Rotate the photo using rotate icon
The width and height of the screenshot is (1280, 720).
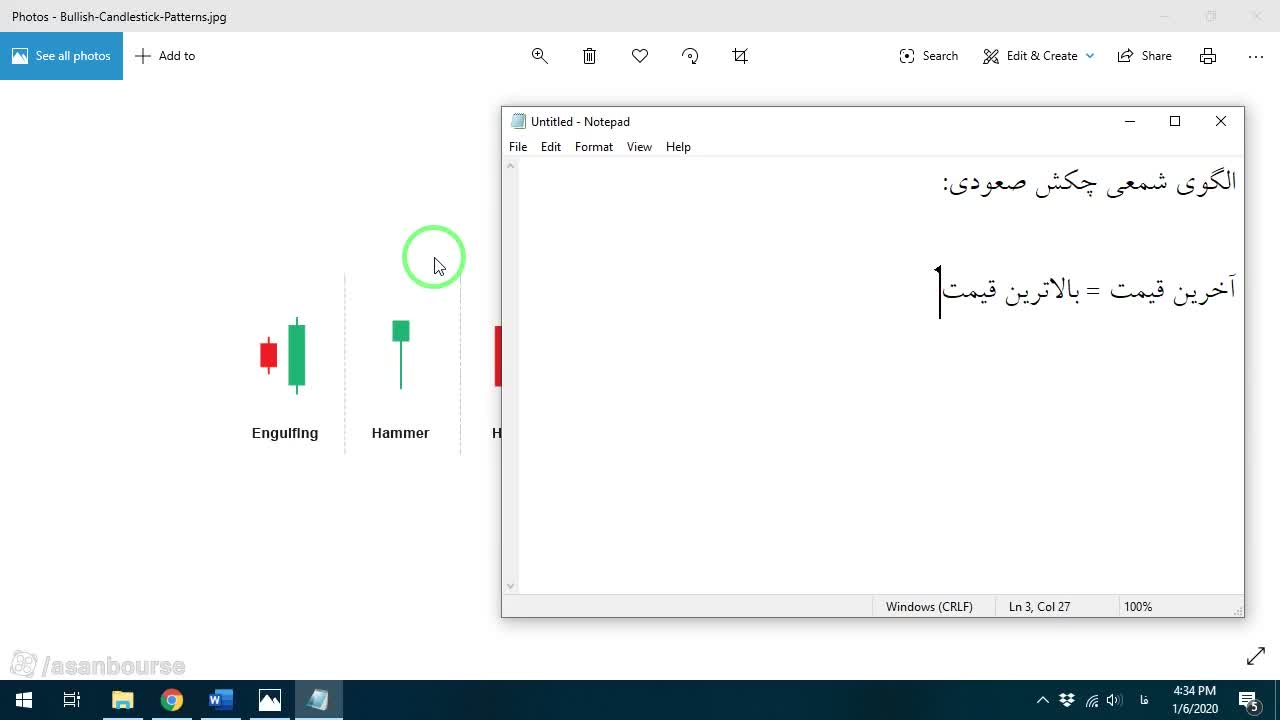[690, 56]
